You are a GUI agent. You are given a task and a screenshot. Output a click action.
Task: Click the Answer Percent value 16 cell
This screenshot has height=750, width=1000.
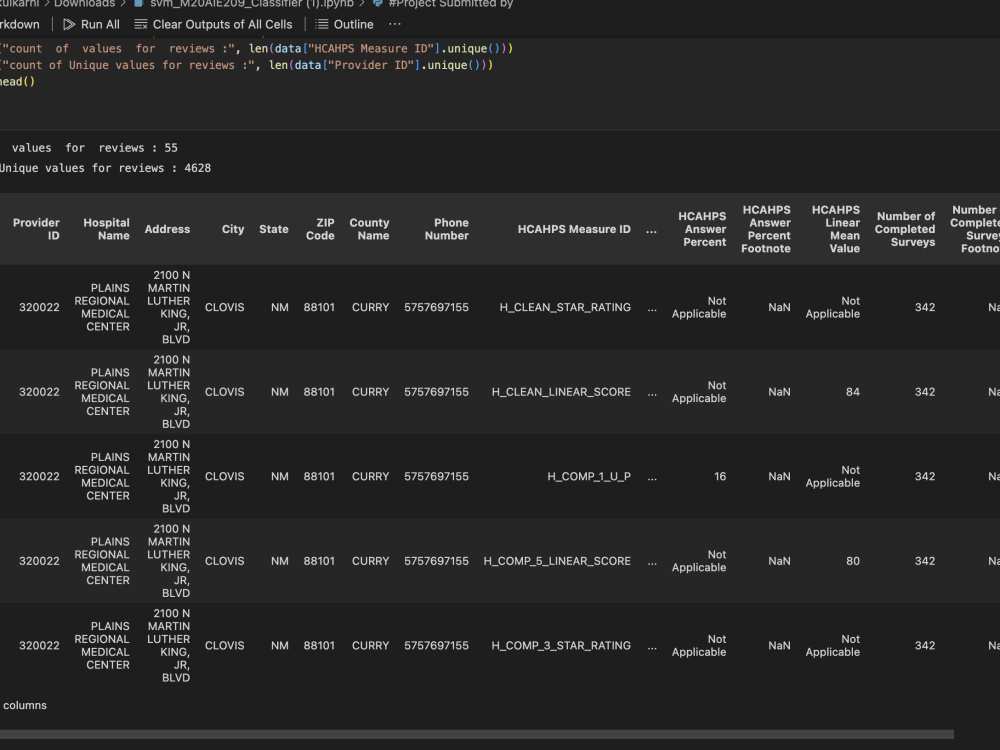pyautogui.click(x=720, y=476)
